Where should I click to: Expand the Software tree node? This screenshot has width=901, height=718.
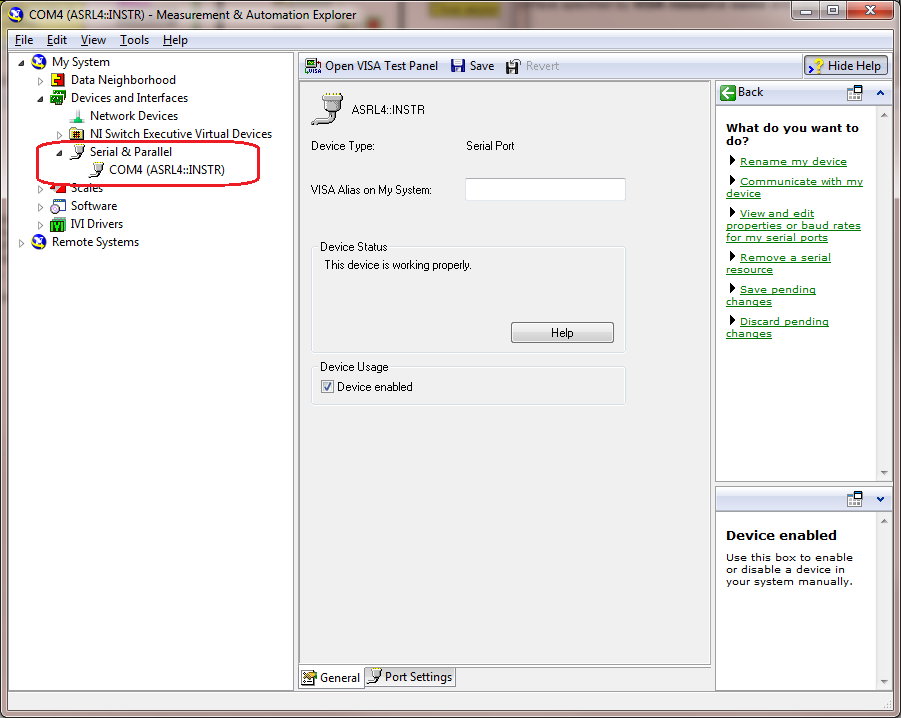40,207
